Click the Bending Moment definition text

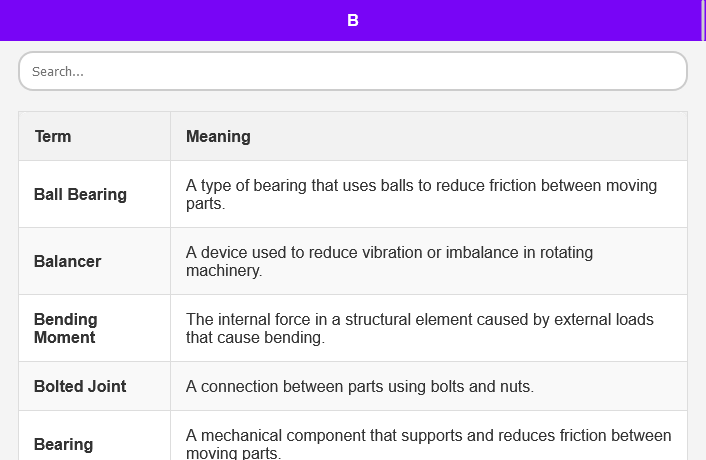coord(419,328)
